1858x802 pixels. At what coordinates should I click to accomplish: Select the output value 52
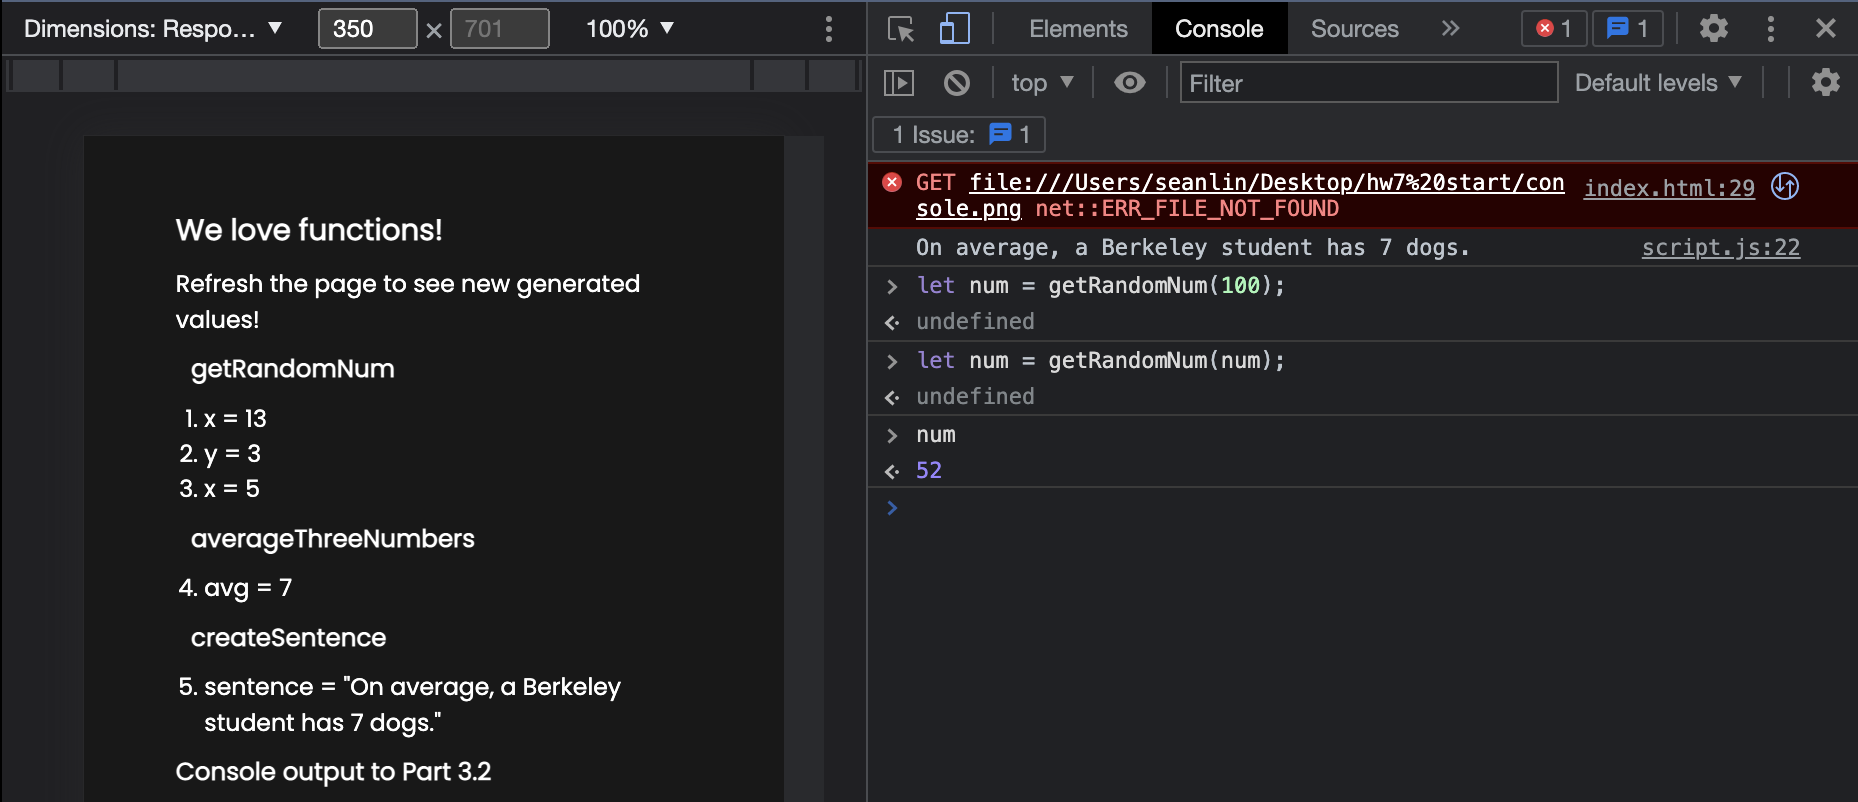(x=929, y=470)
